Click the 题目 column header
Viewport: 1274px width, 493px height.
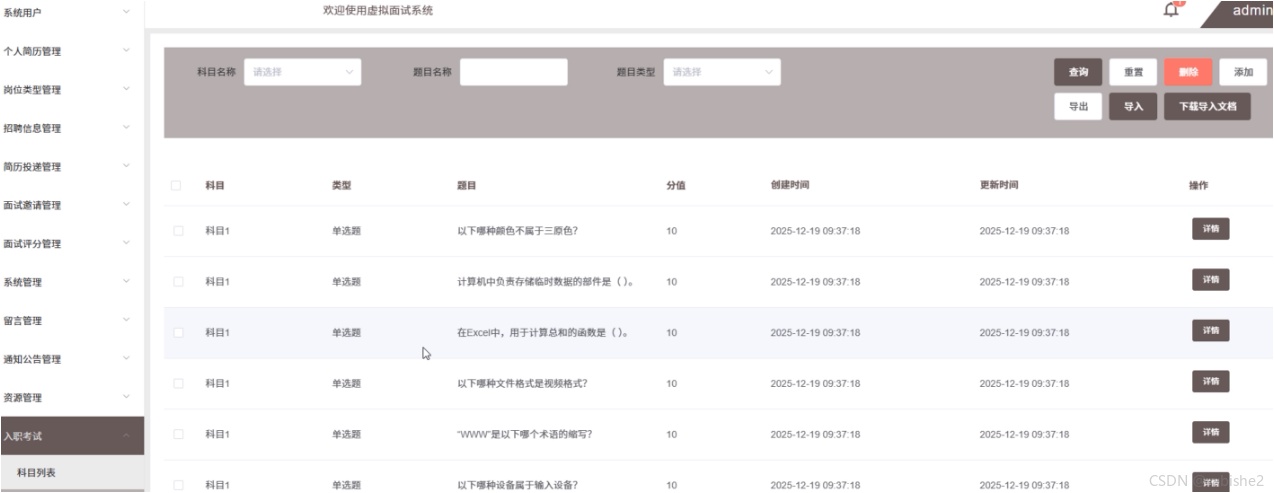coord(466,185)
